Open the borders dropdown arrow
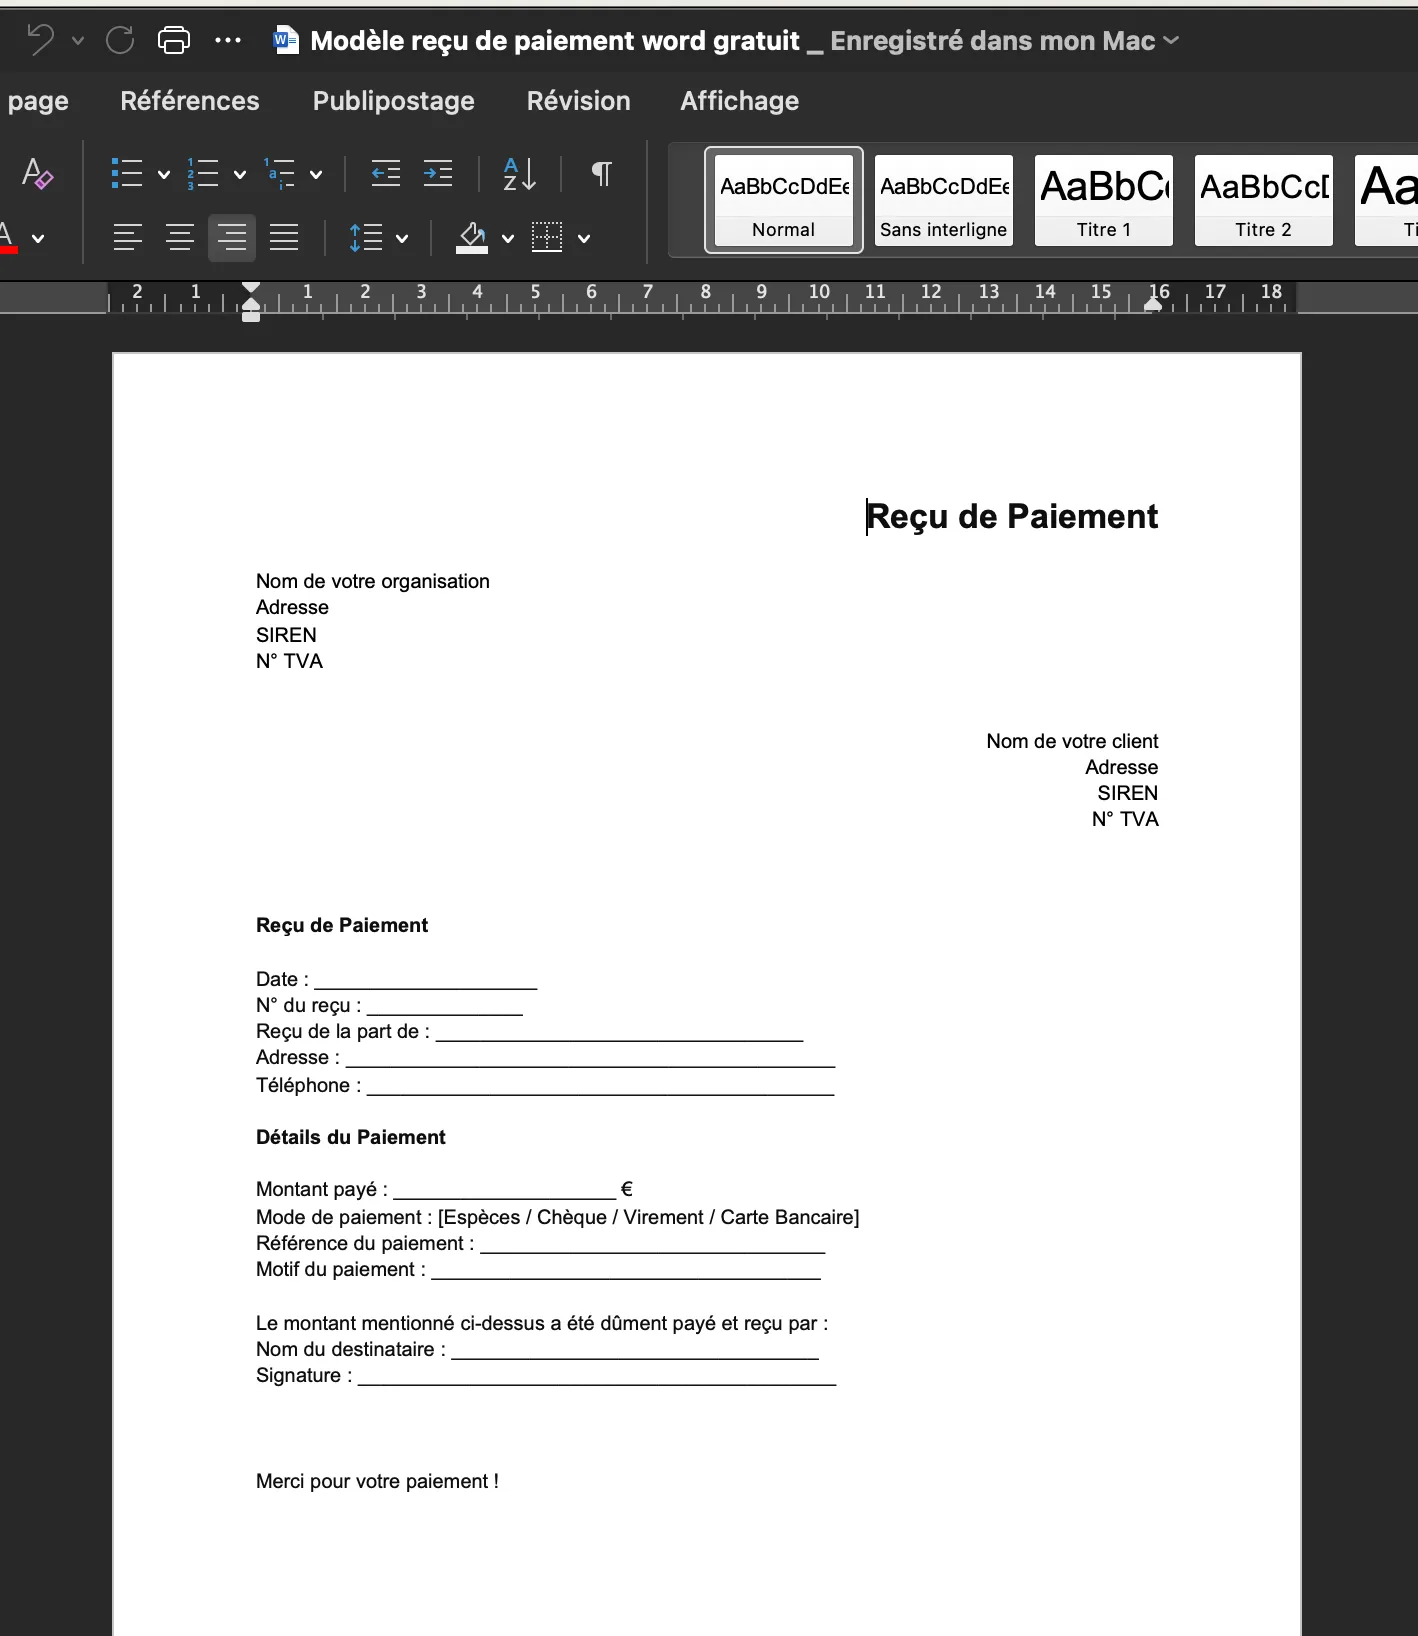This screenshot has height=1636, width=1418. coord(584,239)
